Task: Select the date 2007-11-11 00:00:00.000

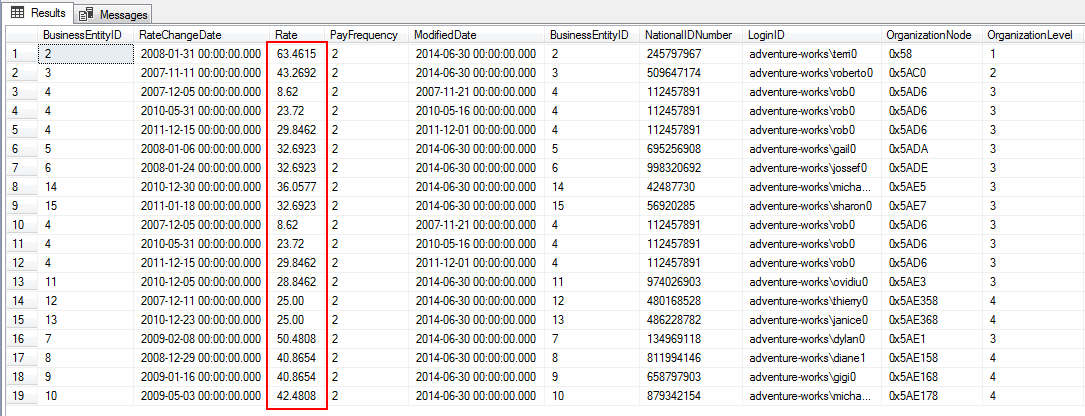Action: coord(201,72)
